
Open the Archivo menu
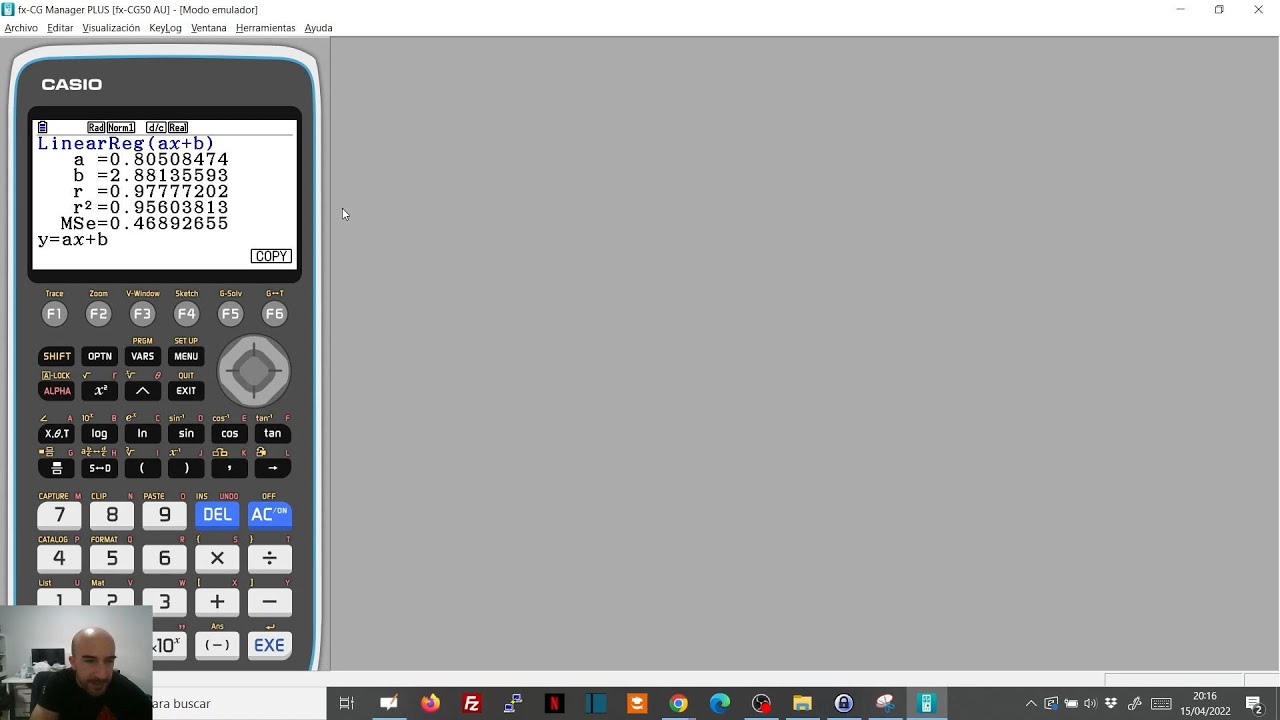coord(21,28)
